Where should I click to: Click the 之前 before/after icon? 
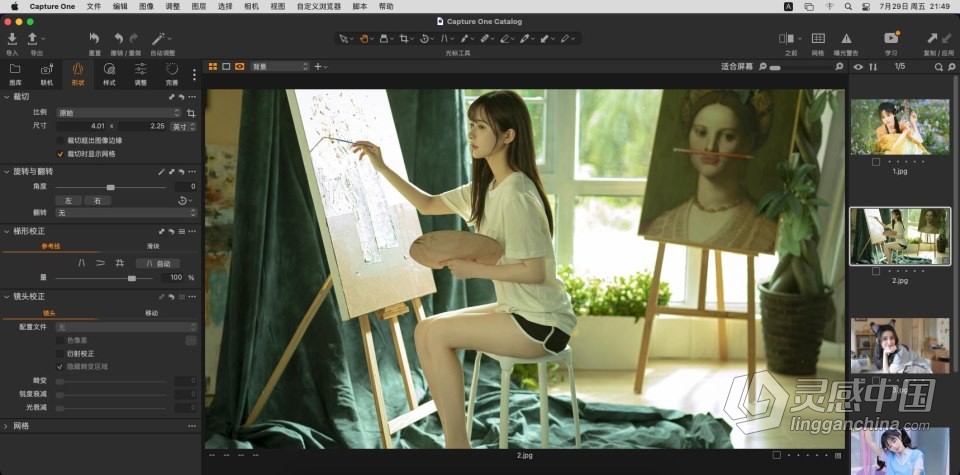[787, 39]
